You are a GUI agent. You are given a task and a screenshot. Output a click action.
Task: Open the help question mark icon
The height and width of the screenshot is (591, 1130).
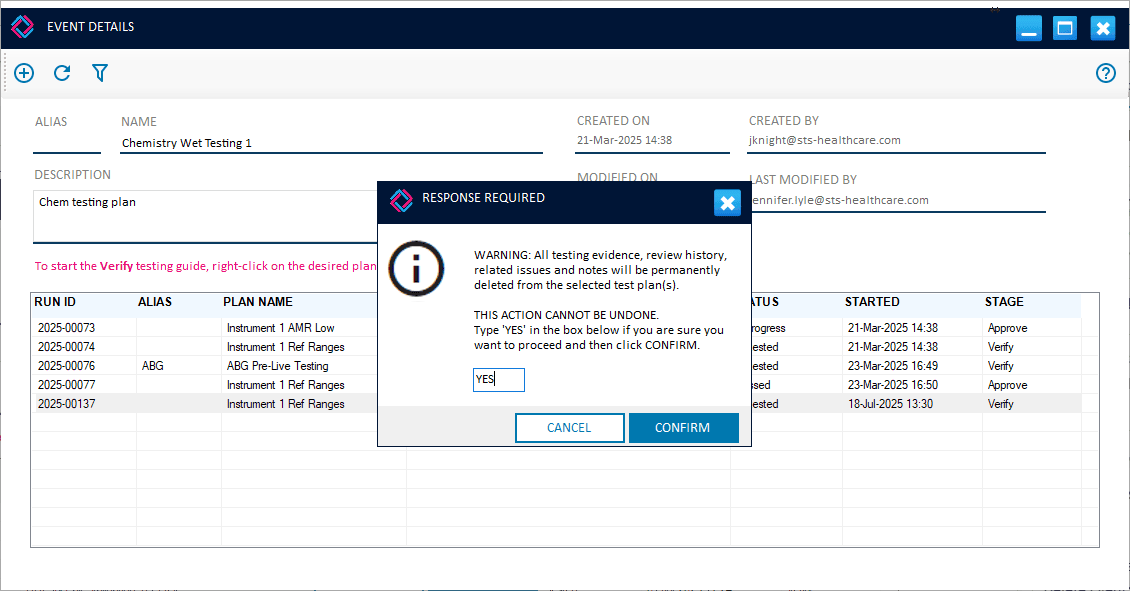pyautogui.click(x=1105, y=73)
